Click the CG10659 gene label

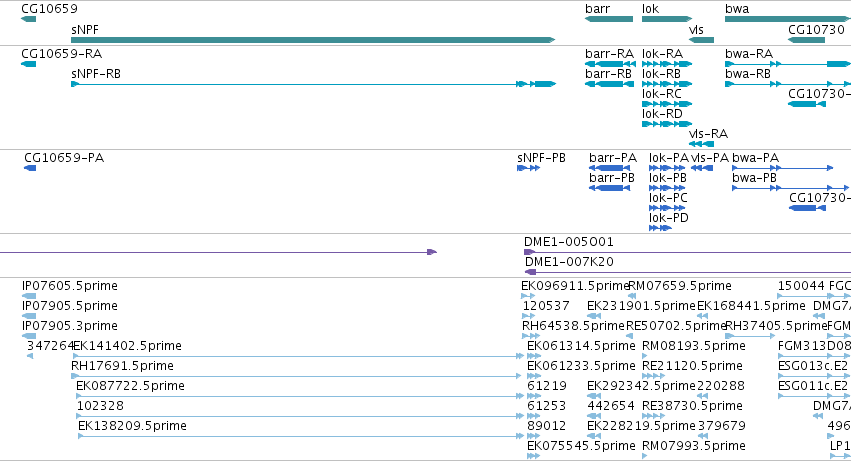(x=49, y=9)
